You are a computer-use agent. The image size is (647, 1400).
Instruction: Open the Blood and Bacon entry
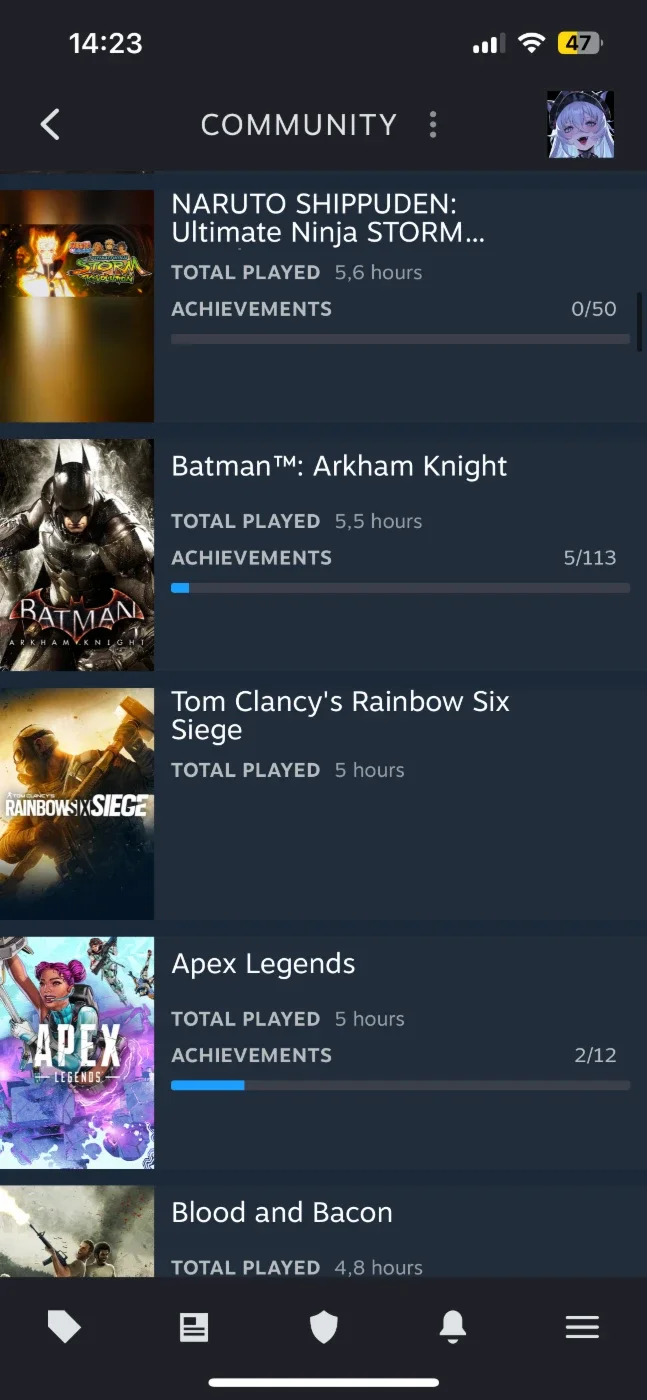pos(323,1232)
